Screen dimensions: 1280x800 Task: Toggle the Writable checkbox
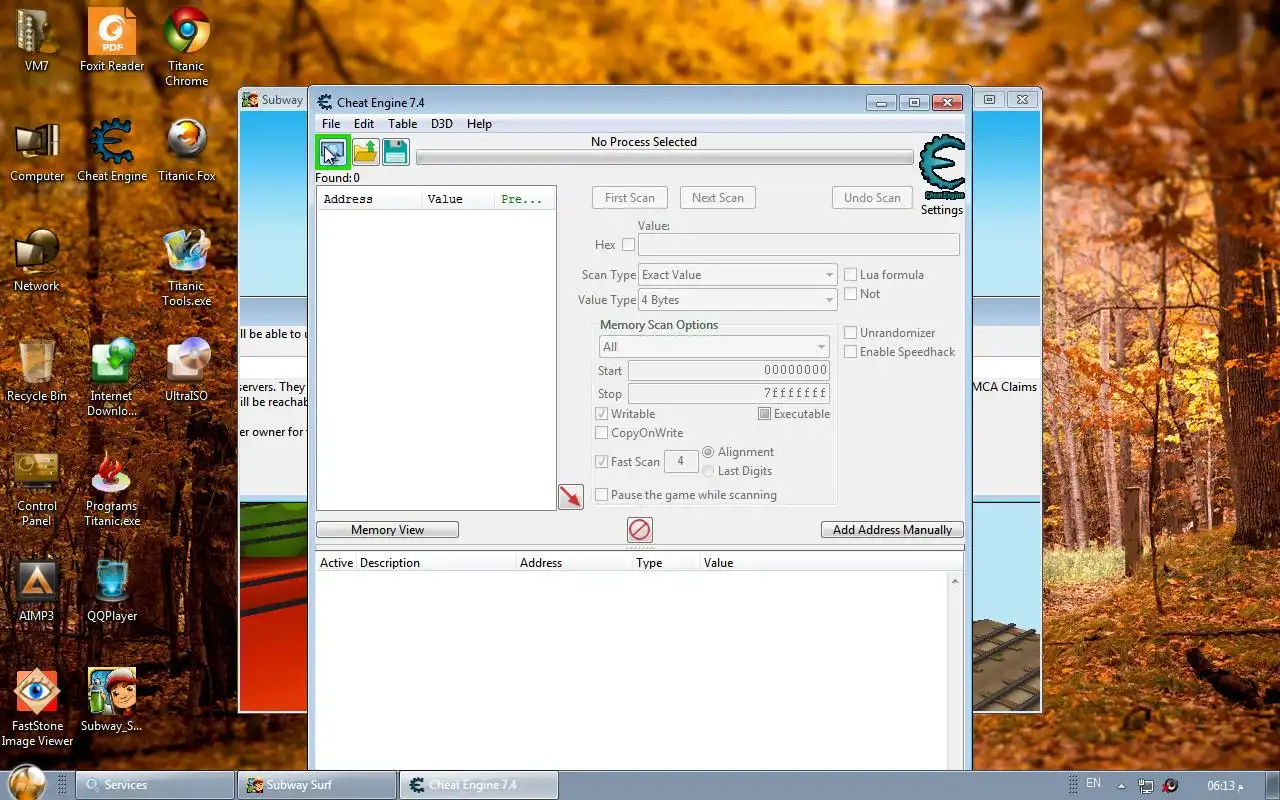pos(601,414)
